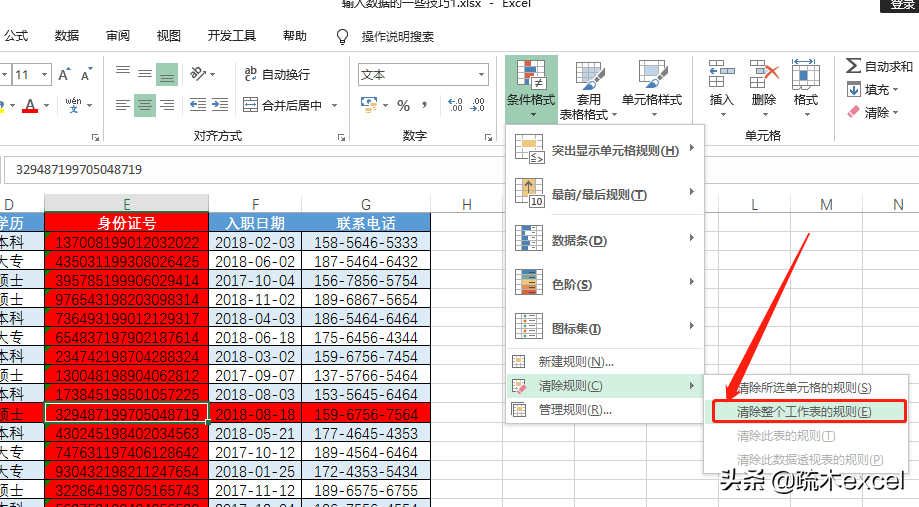
Task: Toggle align text left
Action: coord(122,106)
